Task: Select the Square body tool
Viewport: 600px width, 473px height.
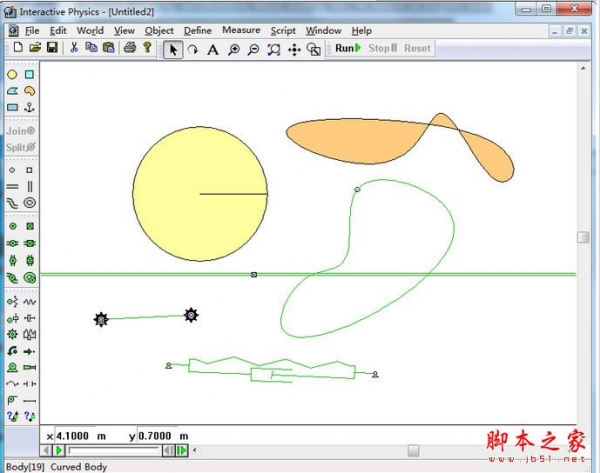Action: coord(29,74)
